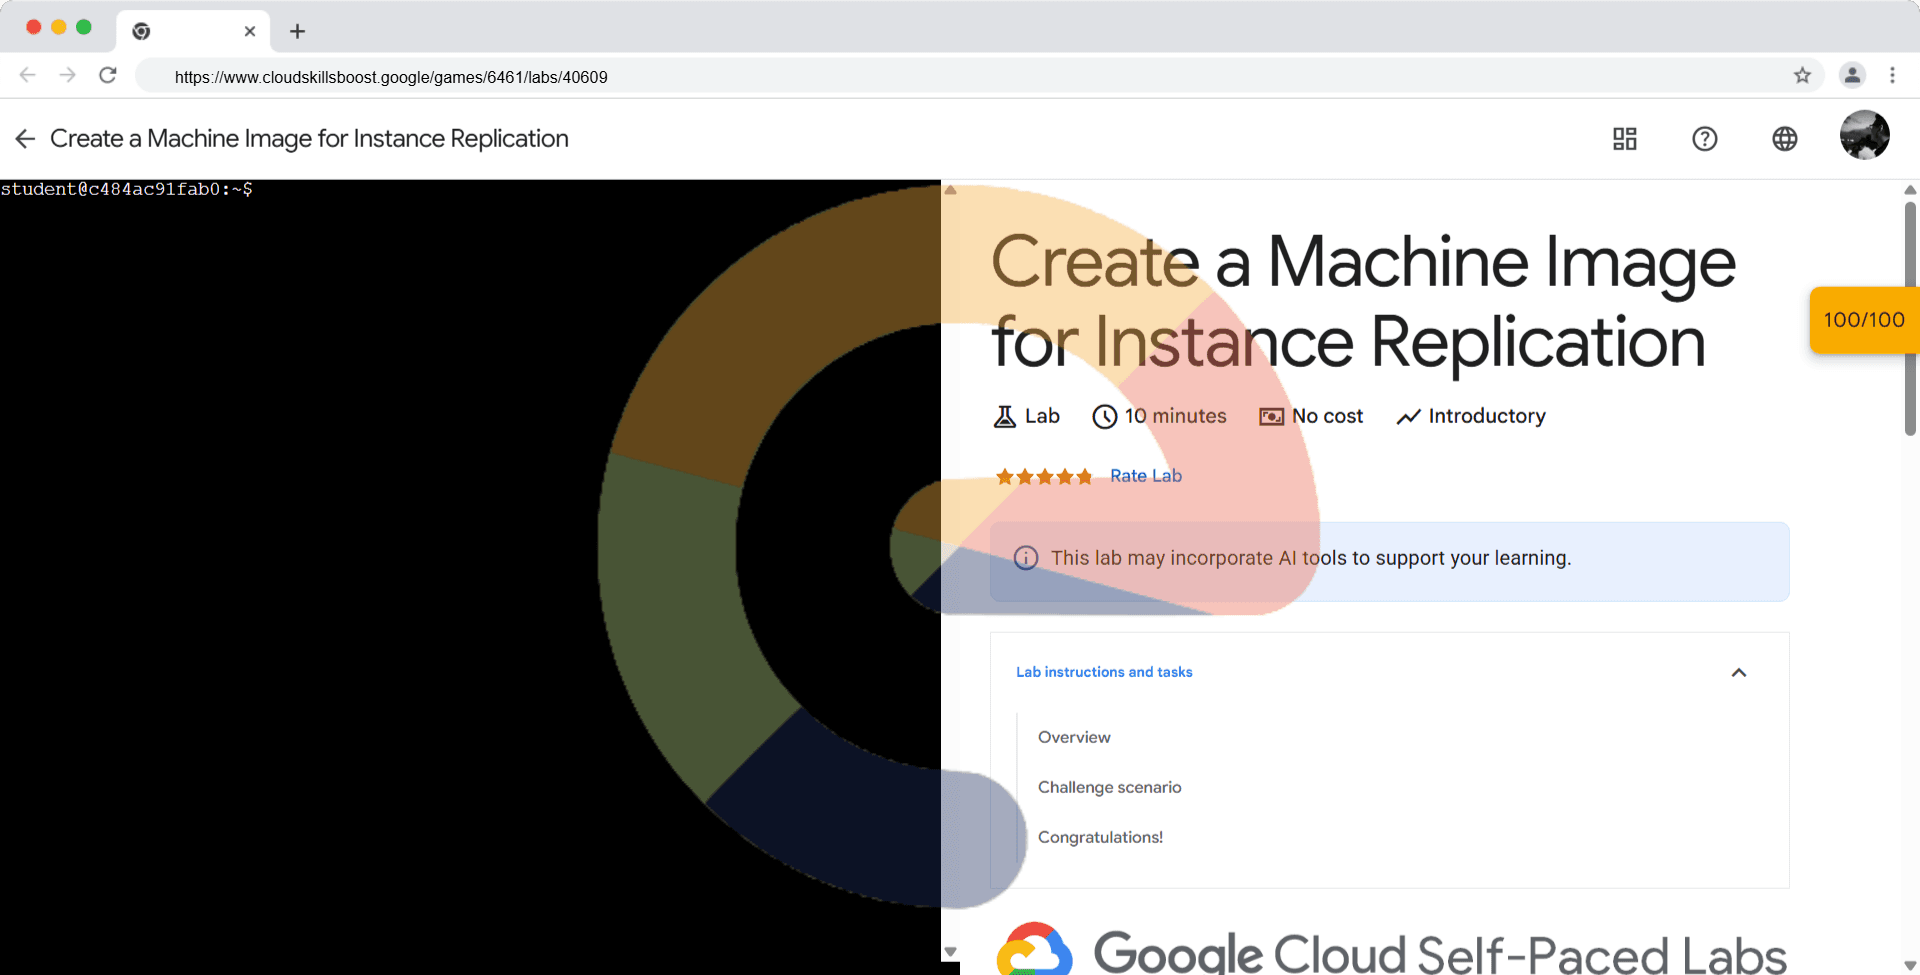Click the terminal panel scroll-down arrow
This screenshot has width=1920, height=975.
(951, 952)
